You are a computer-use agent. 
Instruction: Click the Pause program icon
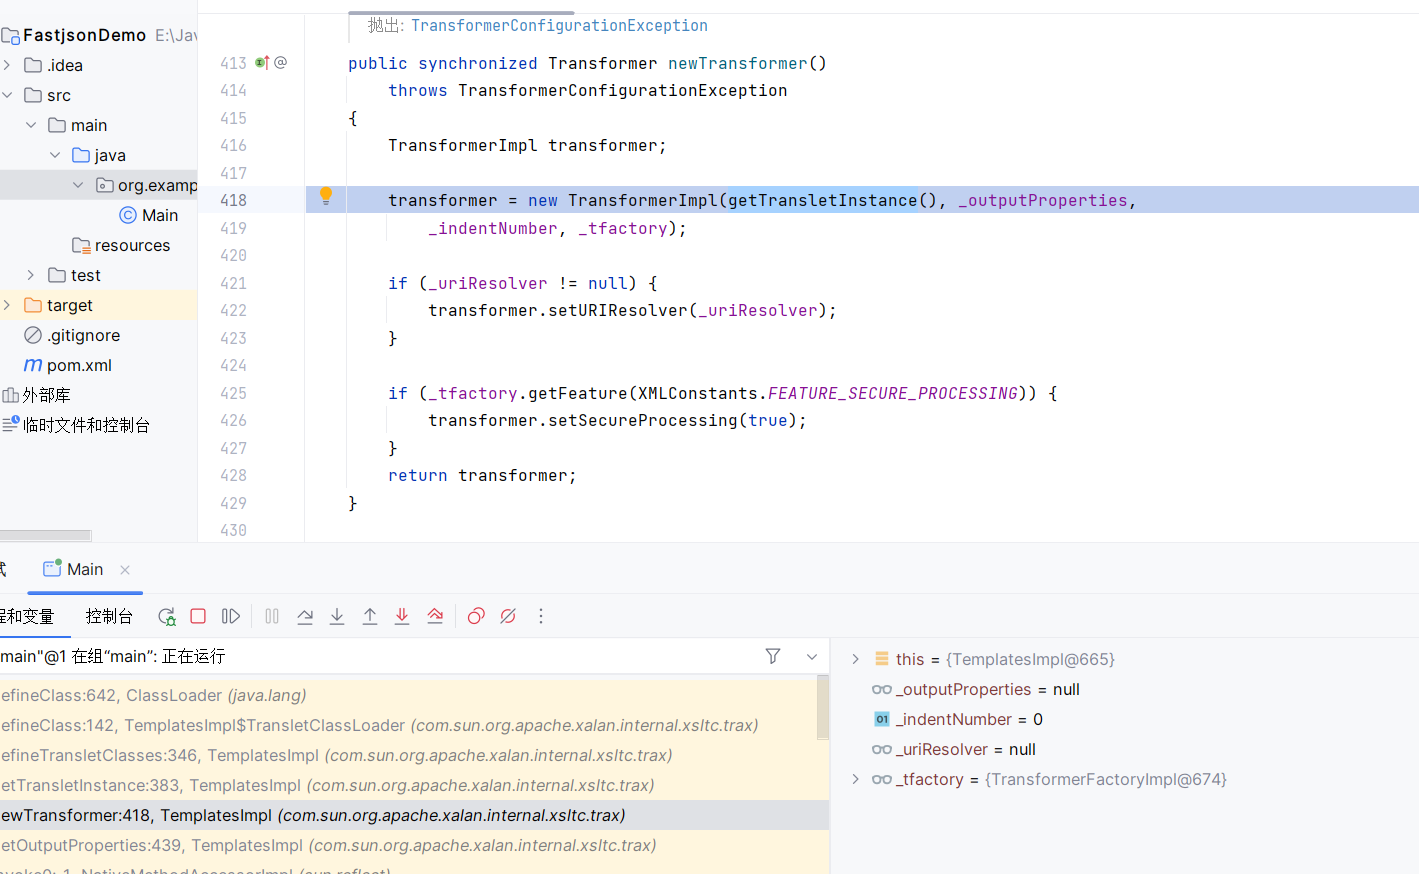[x=272, y=616]
